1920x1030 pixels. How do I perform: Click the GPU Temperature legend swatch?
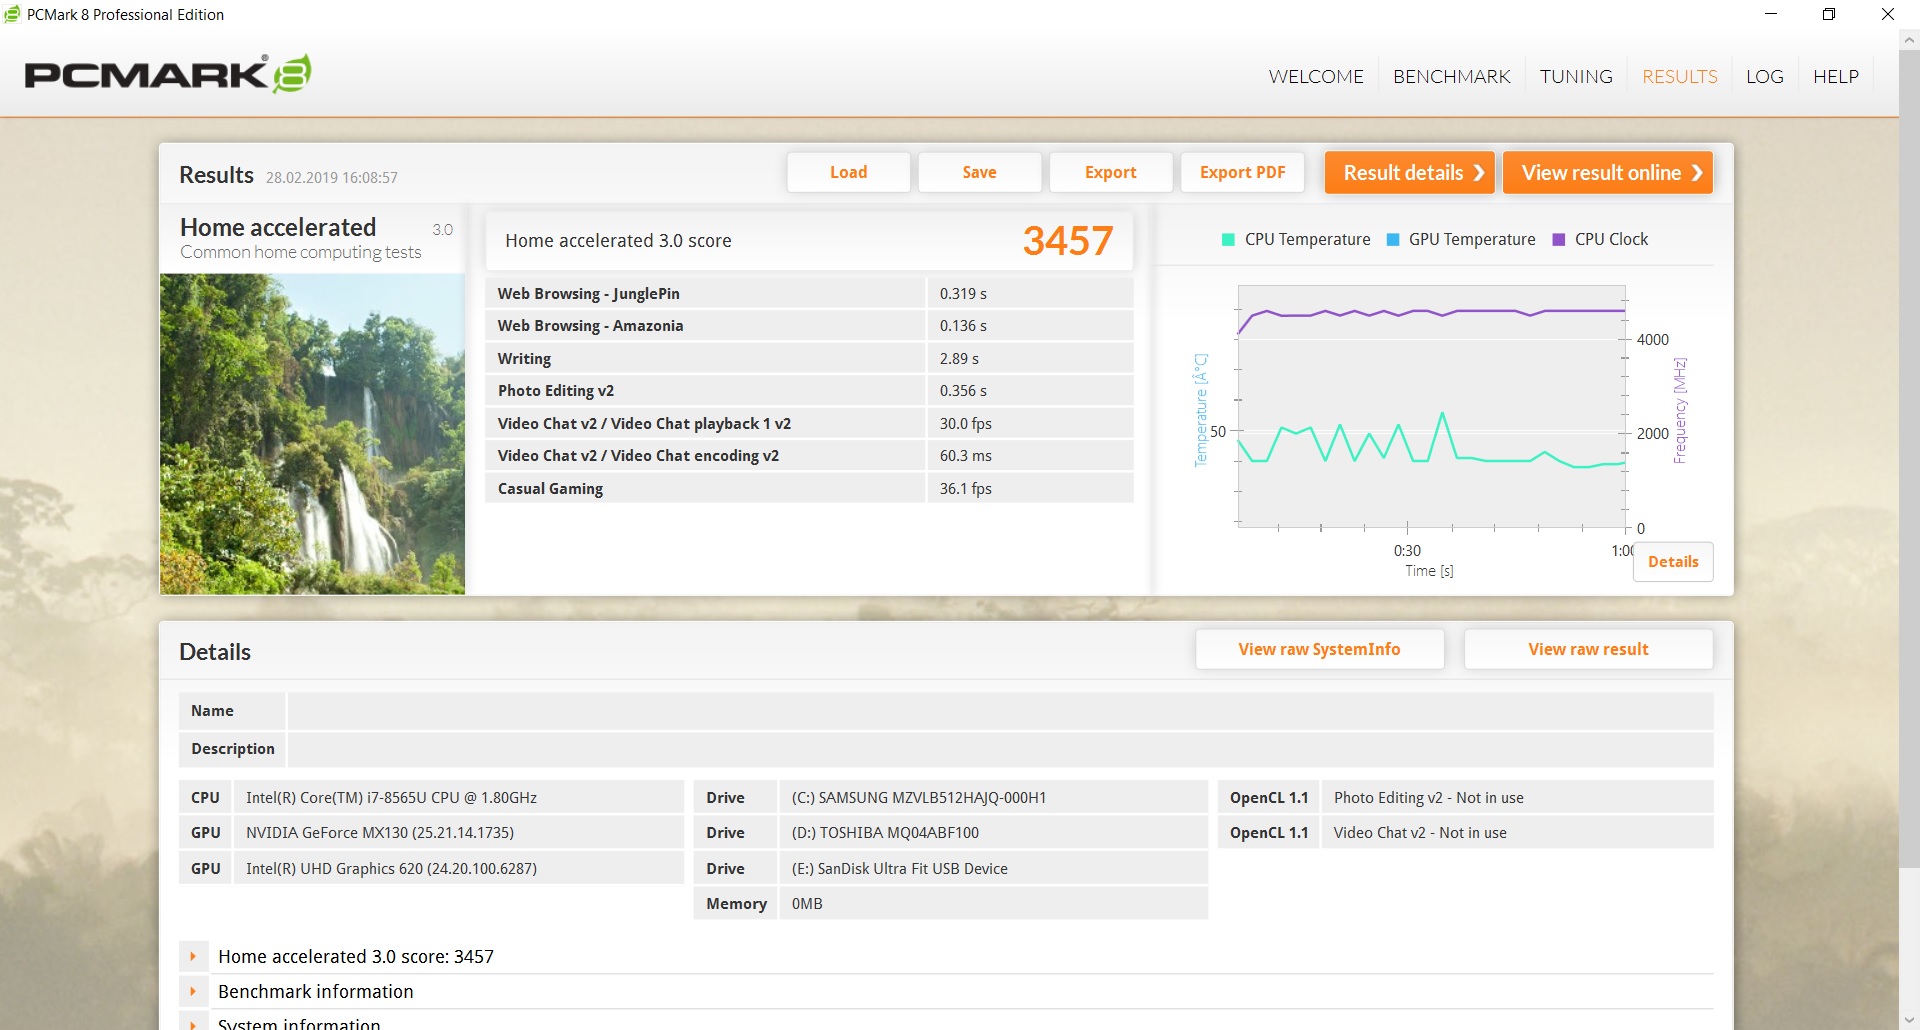1393,240
